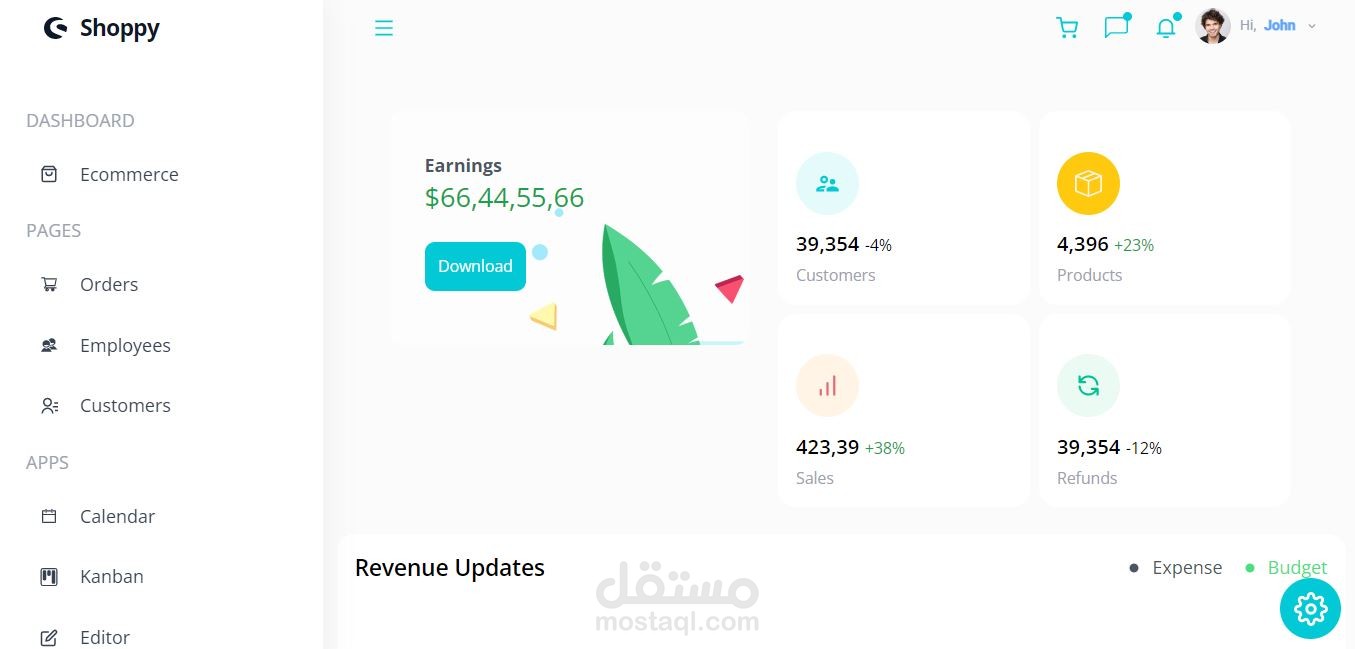Click the Customers stat people icon
The image size is (1355, 649).
point(827,183)
